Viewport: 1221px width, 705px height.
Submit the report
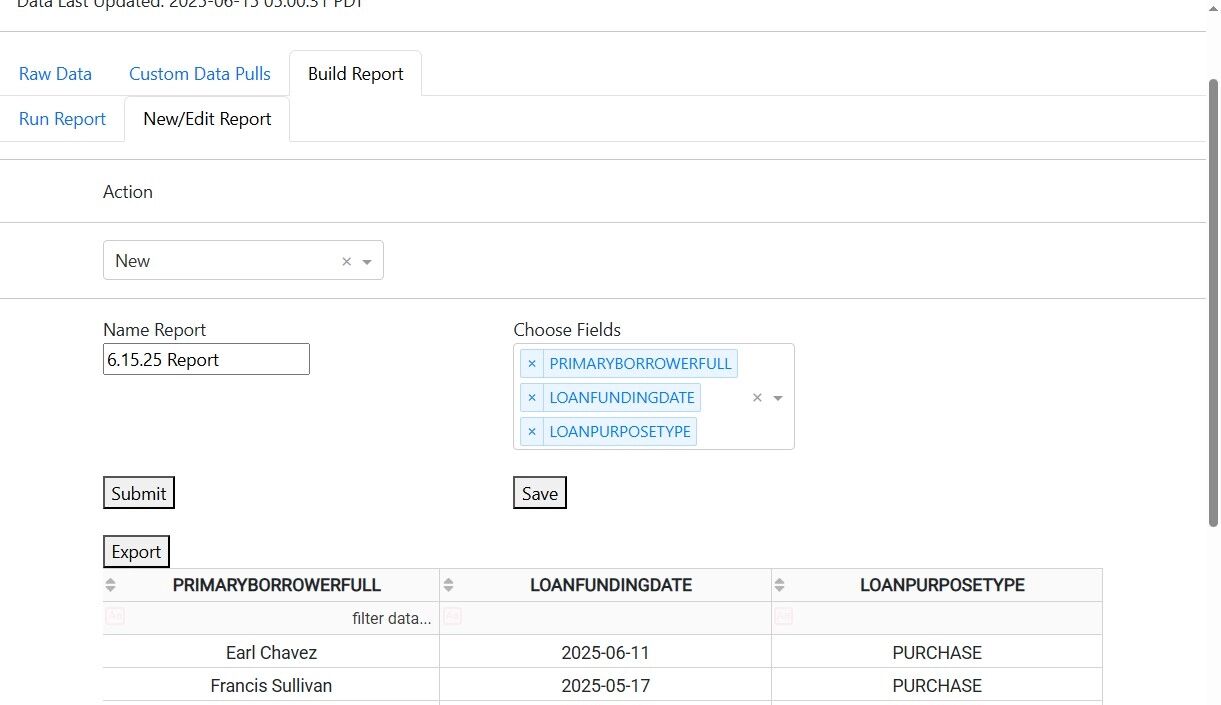click(x=139, y=493)
